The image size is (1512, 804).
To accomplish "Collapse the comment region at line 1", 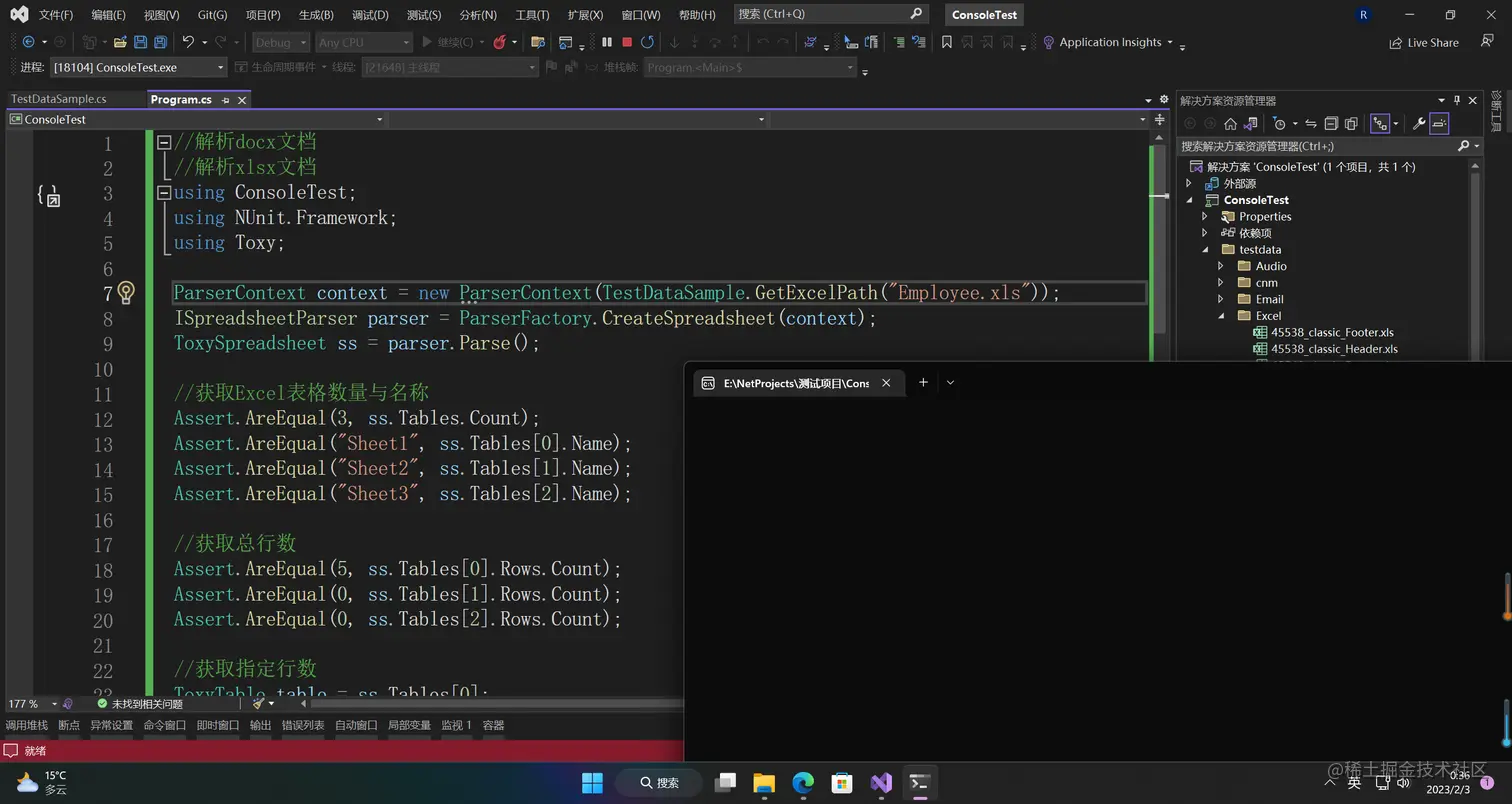I will 164,142.
